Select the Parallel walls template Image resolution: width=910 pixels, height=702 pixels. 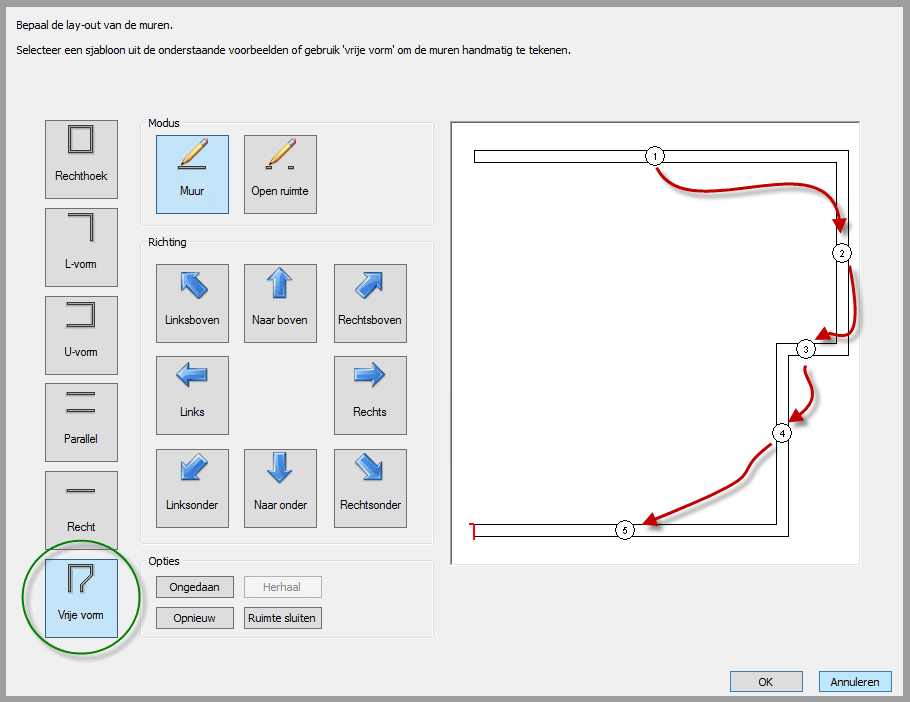click(81, 422)
